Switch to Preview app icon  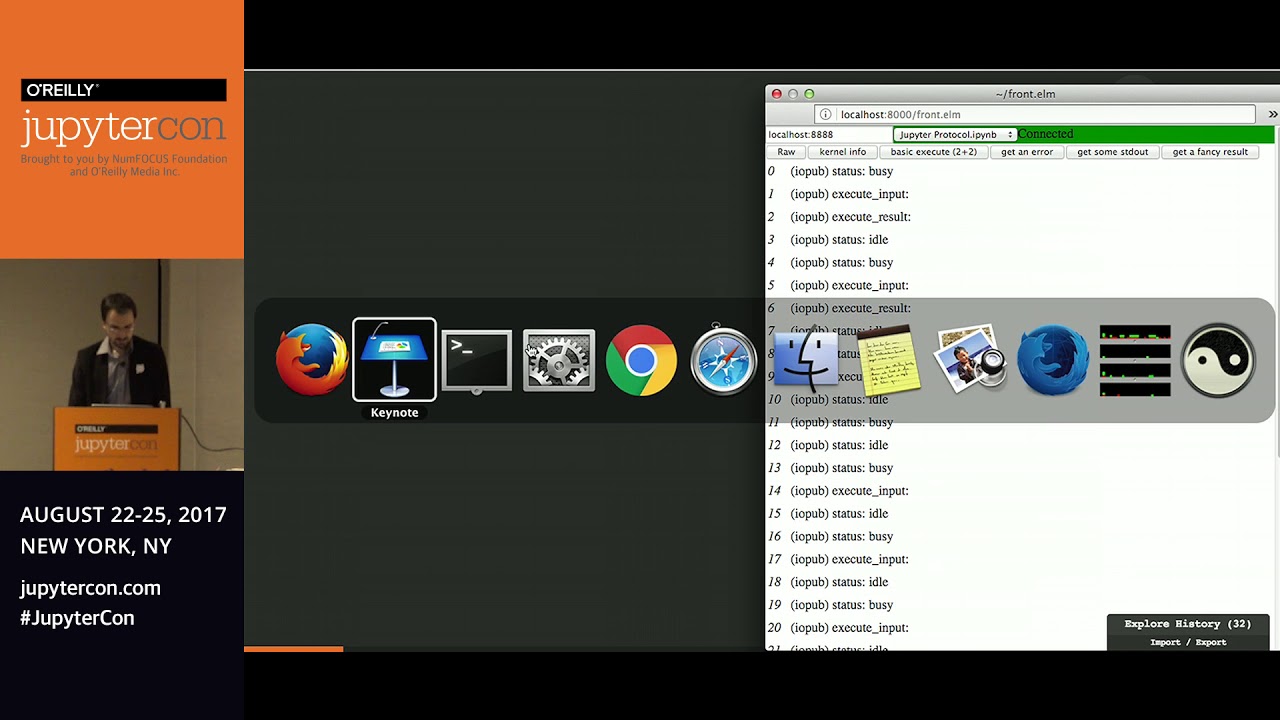click(x=970, y=359)
